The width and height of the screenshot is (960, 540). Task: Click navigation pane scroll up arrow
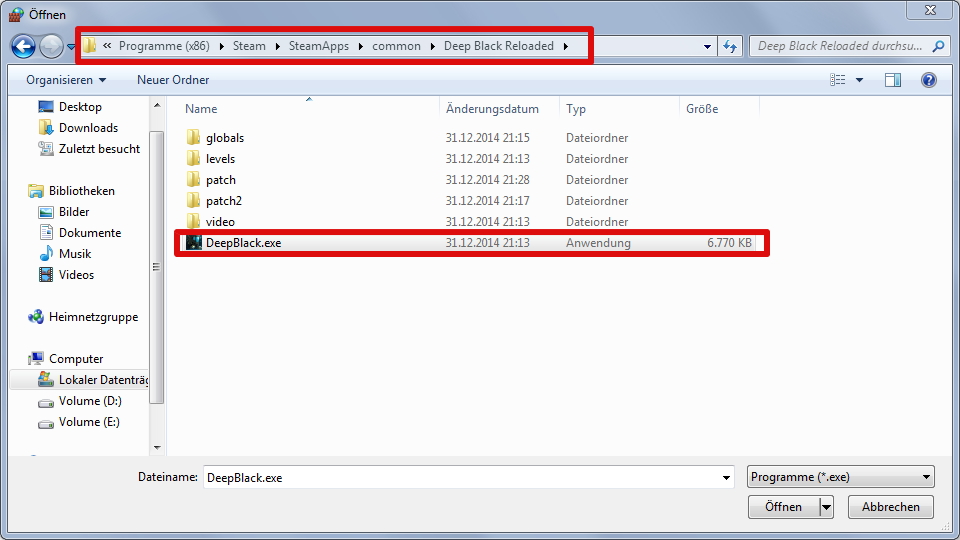(157, 105)
